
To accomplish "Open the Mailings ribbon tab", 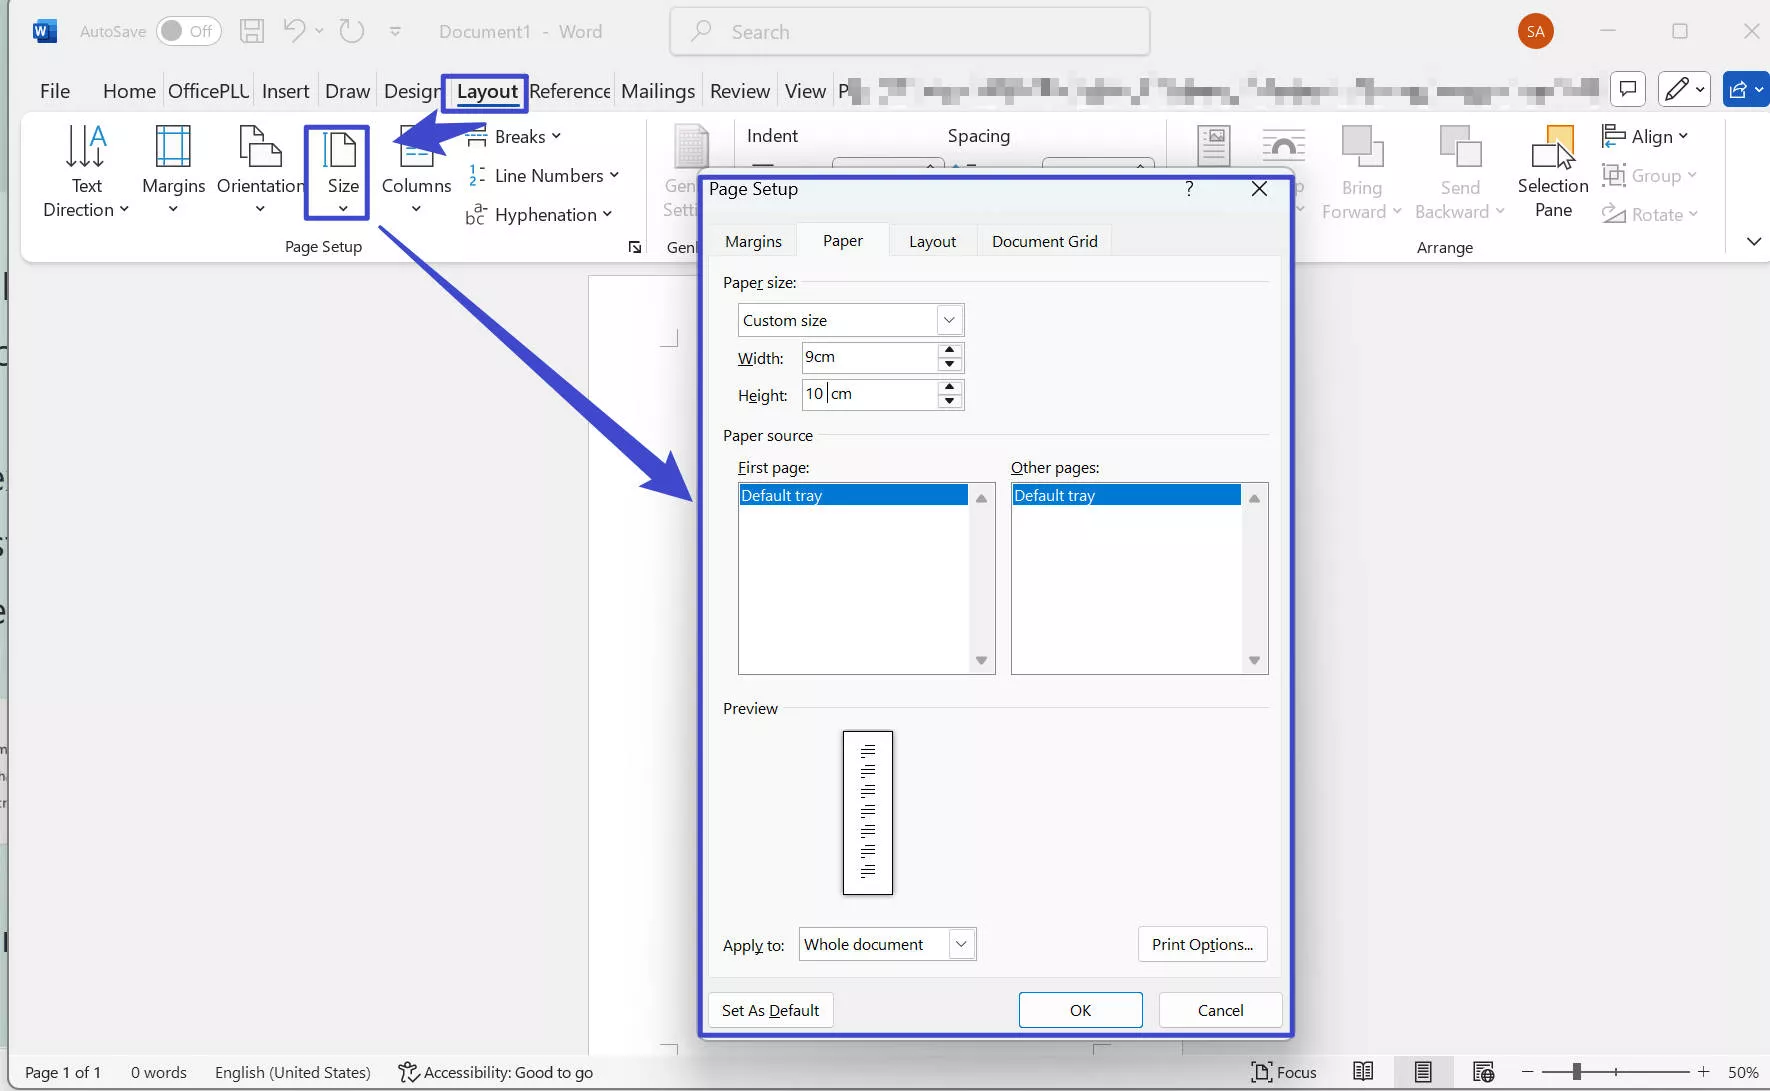I will (657, 90).
